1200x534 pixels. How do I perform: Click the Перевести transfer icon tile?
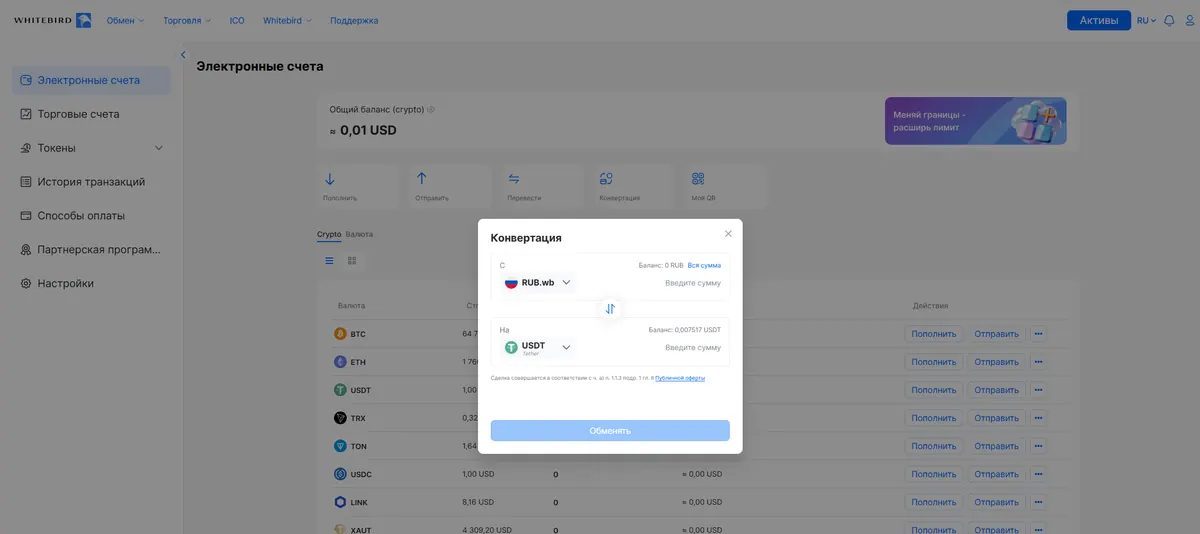pos(514,179)
